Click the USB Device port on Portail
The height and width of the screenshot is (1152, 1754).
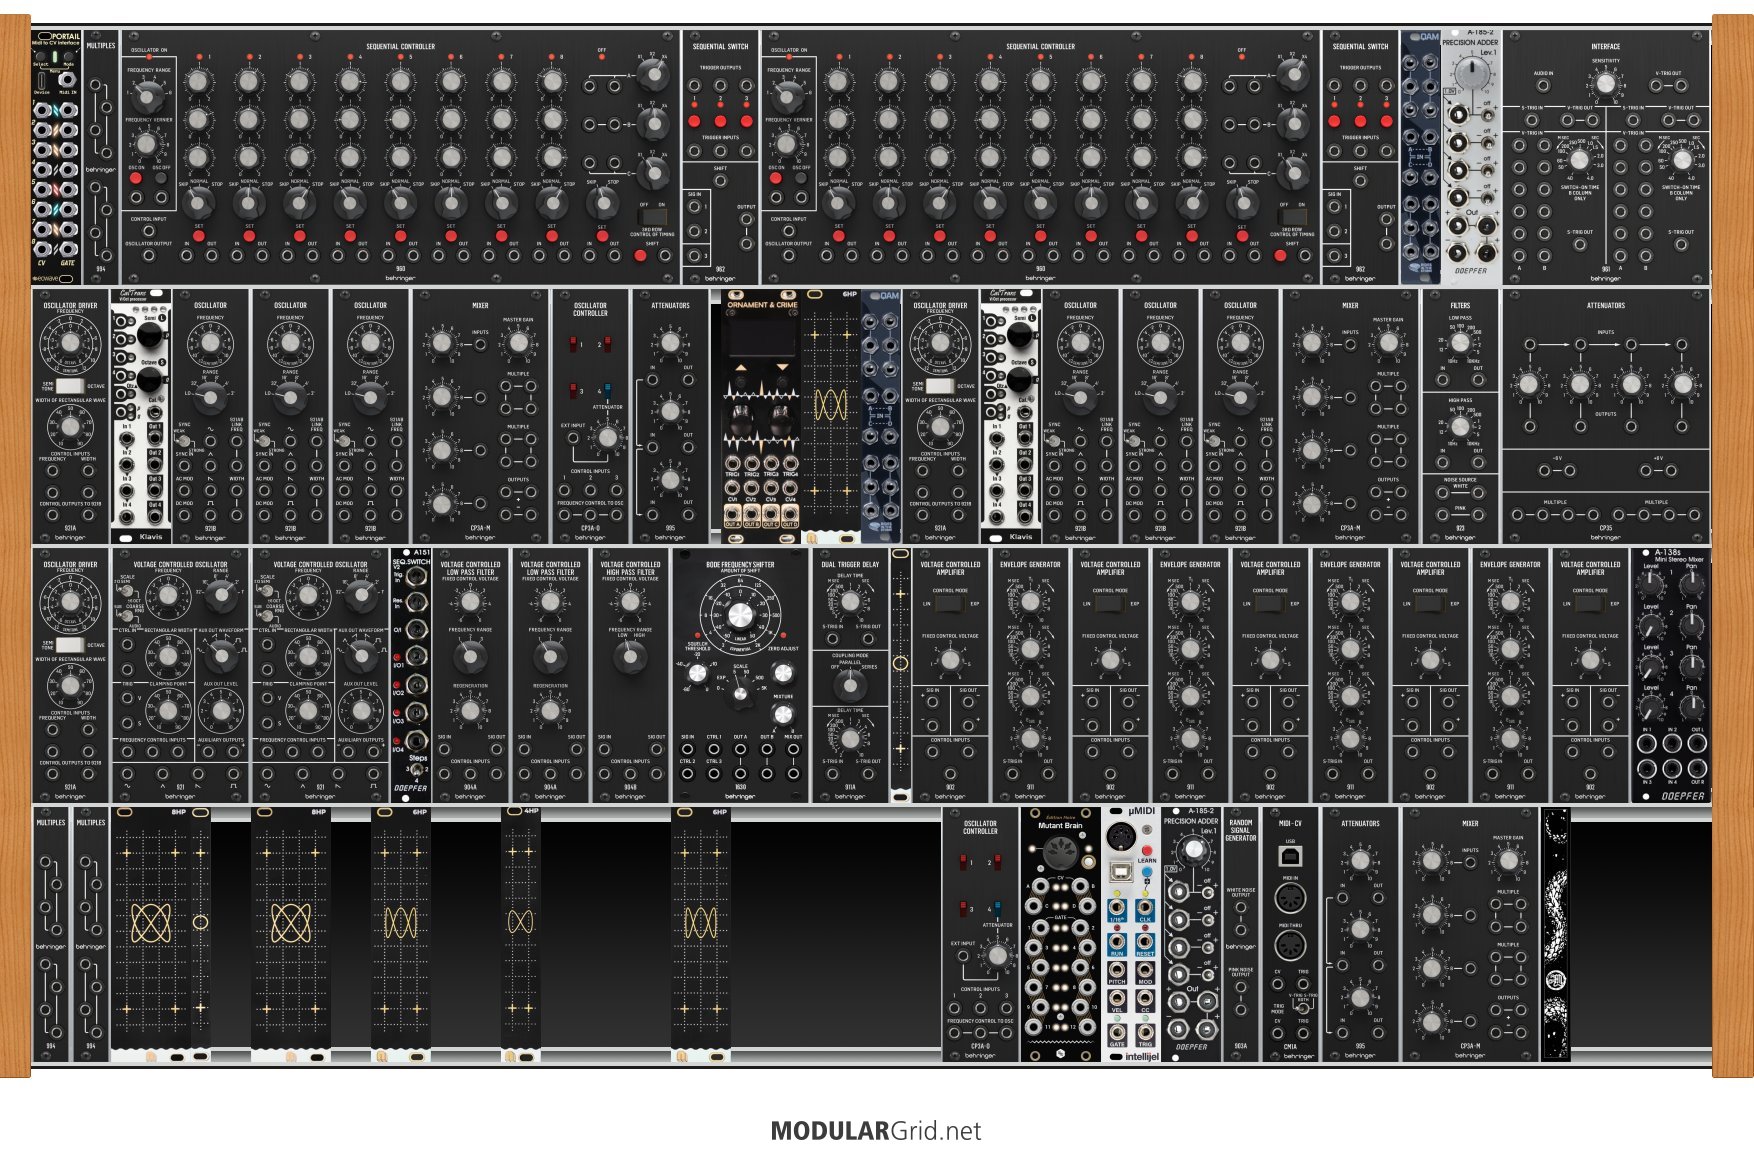click(42, 80)
